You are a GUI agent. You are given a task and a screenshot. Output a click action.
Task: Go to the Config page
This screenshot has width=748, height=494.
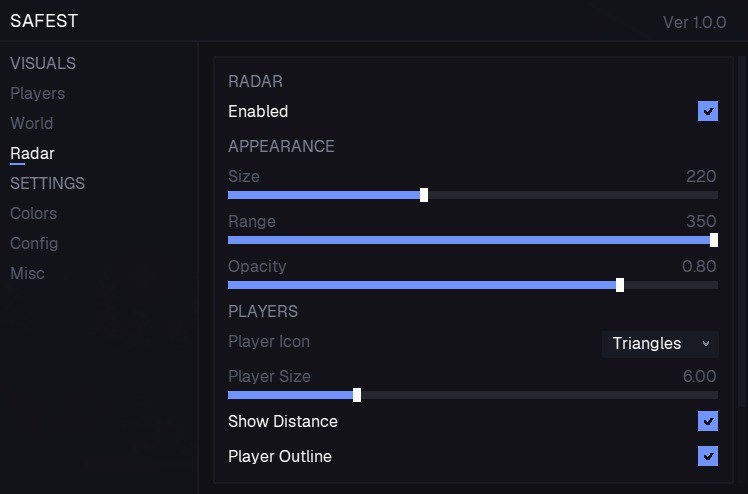tap(34, 243)
